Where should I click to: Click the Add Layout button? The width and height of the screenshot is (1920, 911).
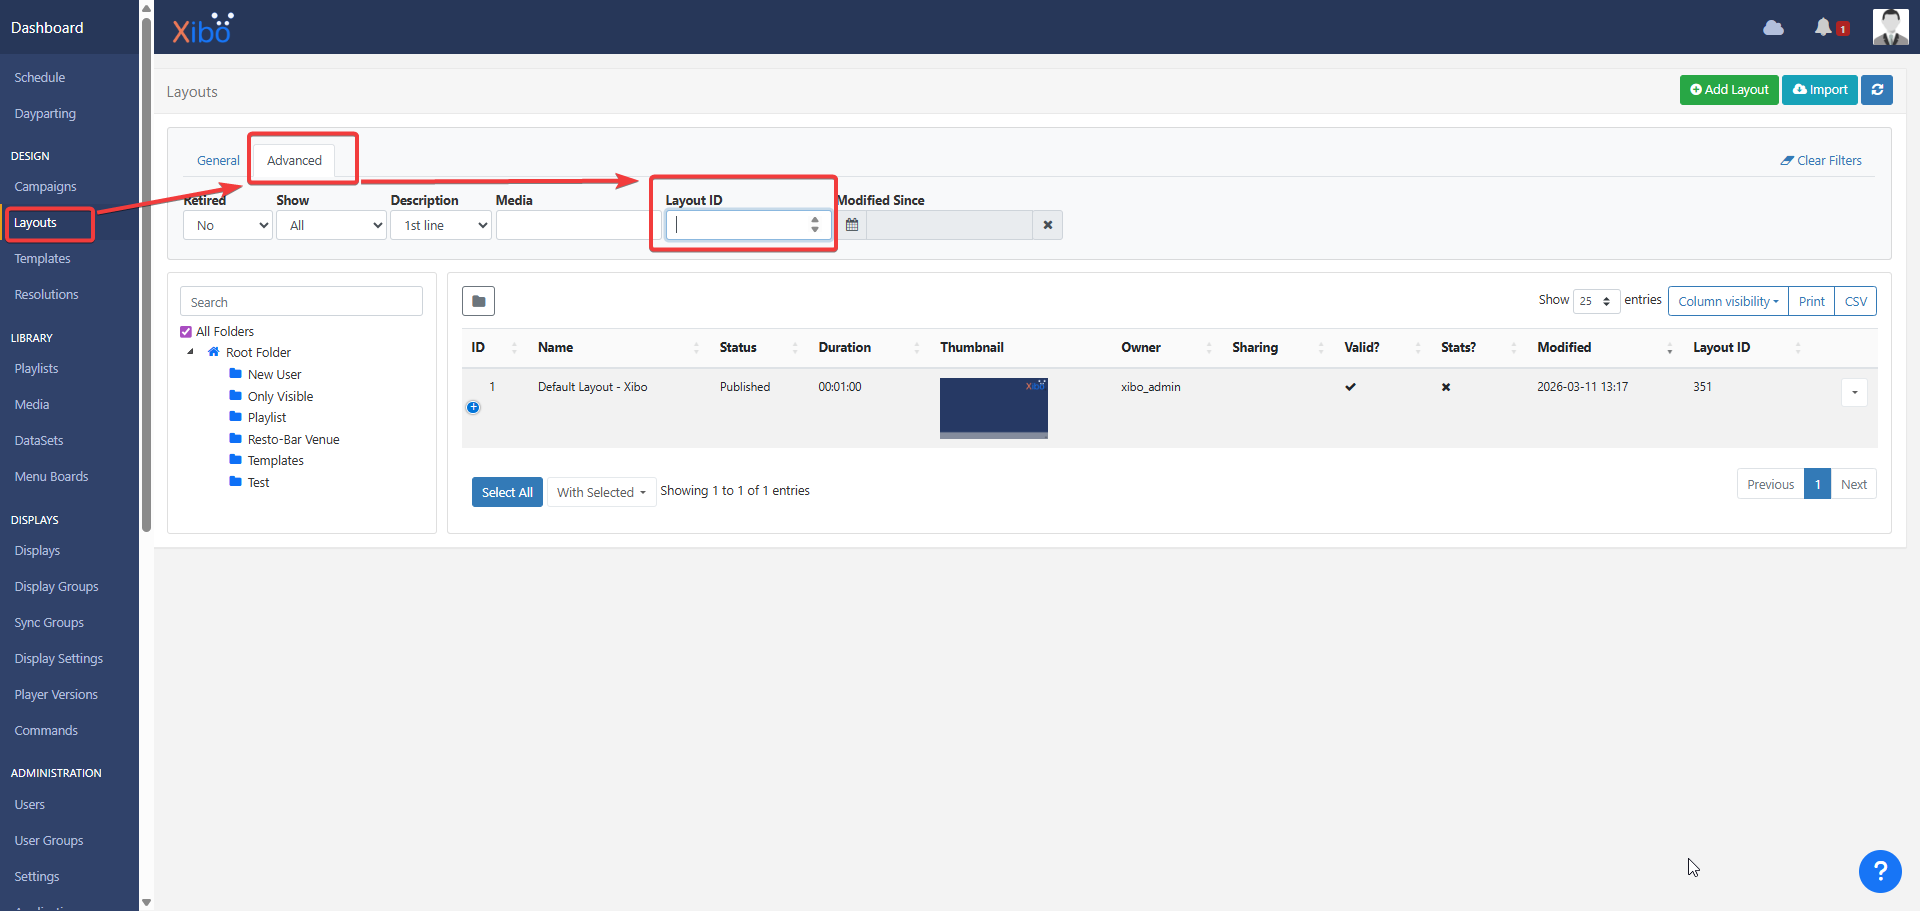(x=1729, y=90)
